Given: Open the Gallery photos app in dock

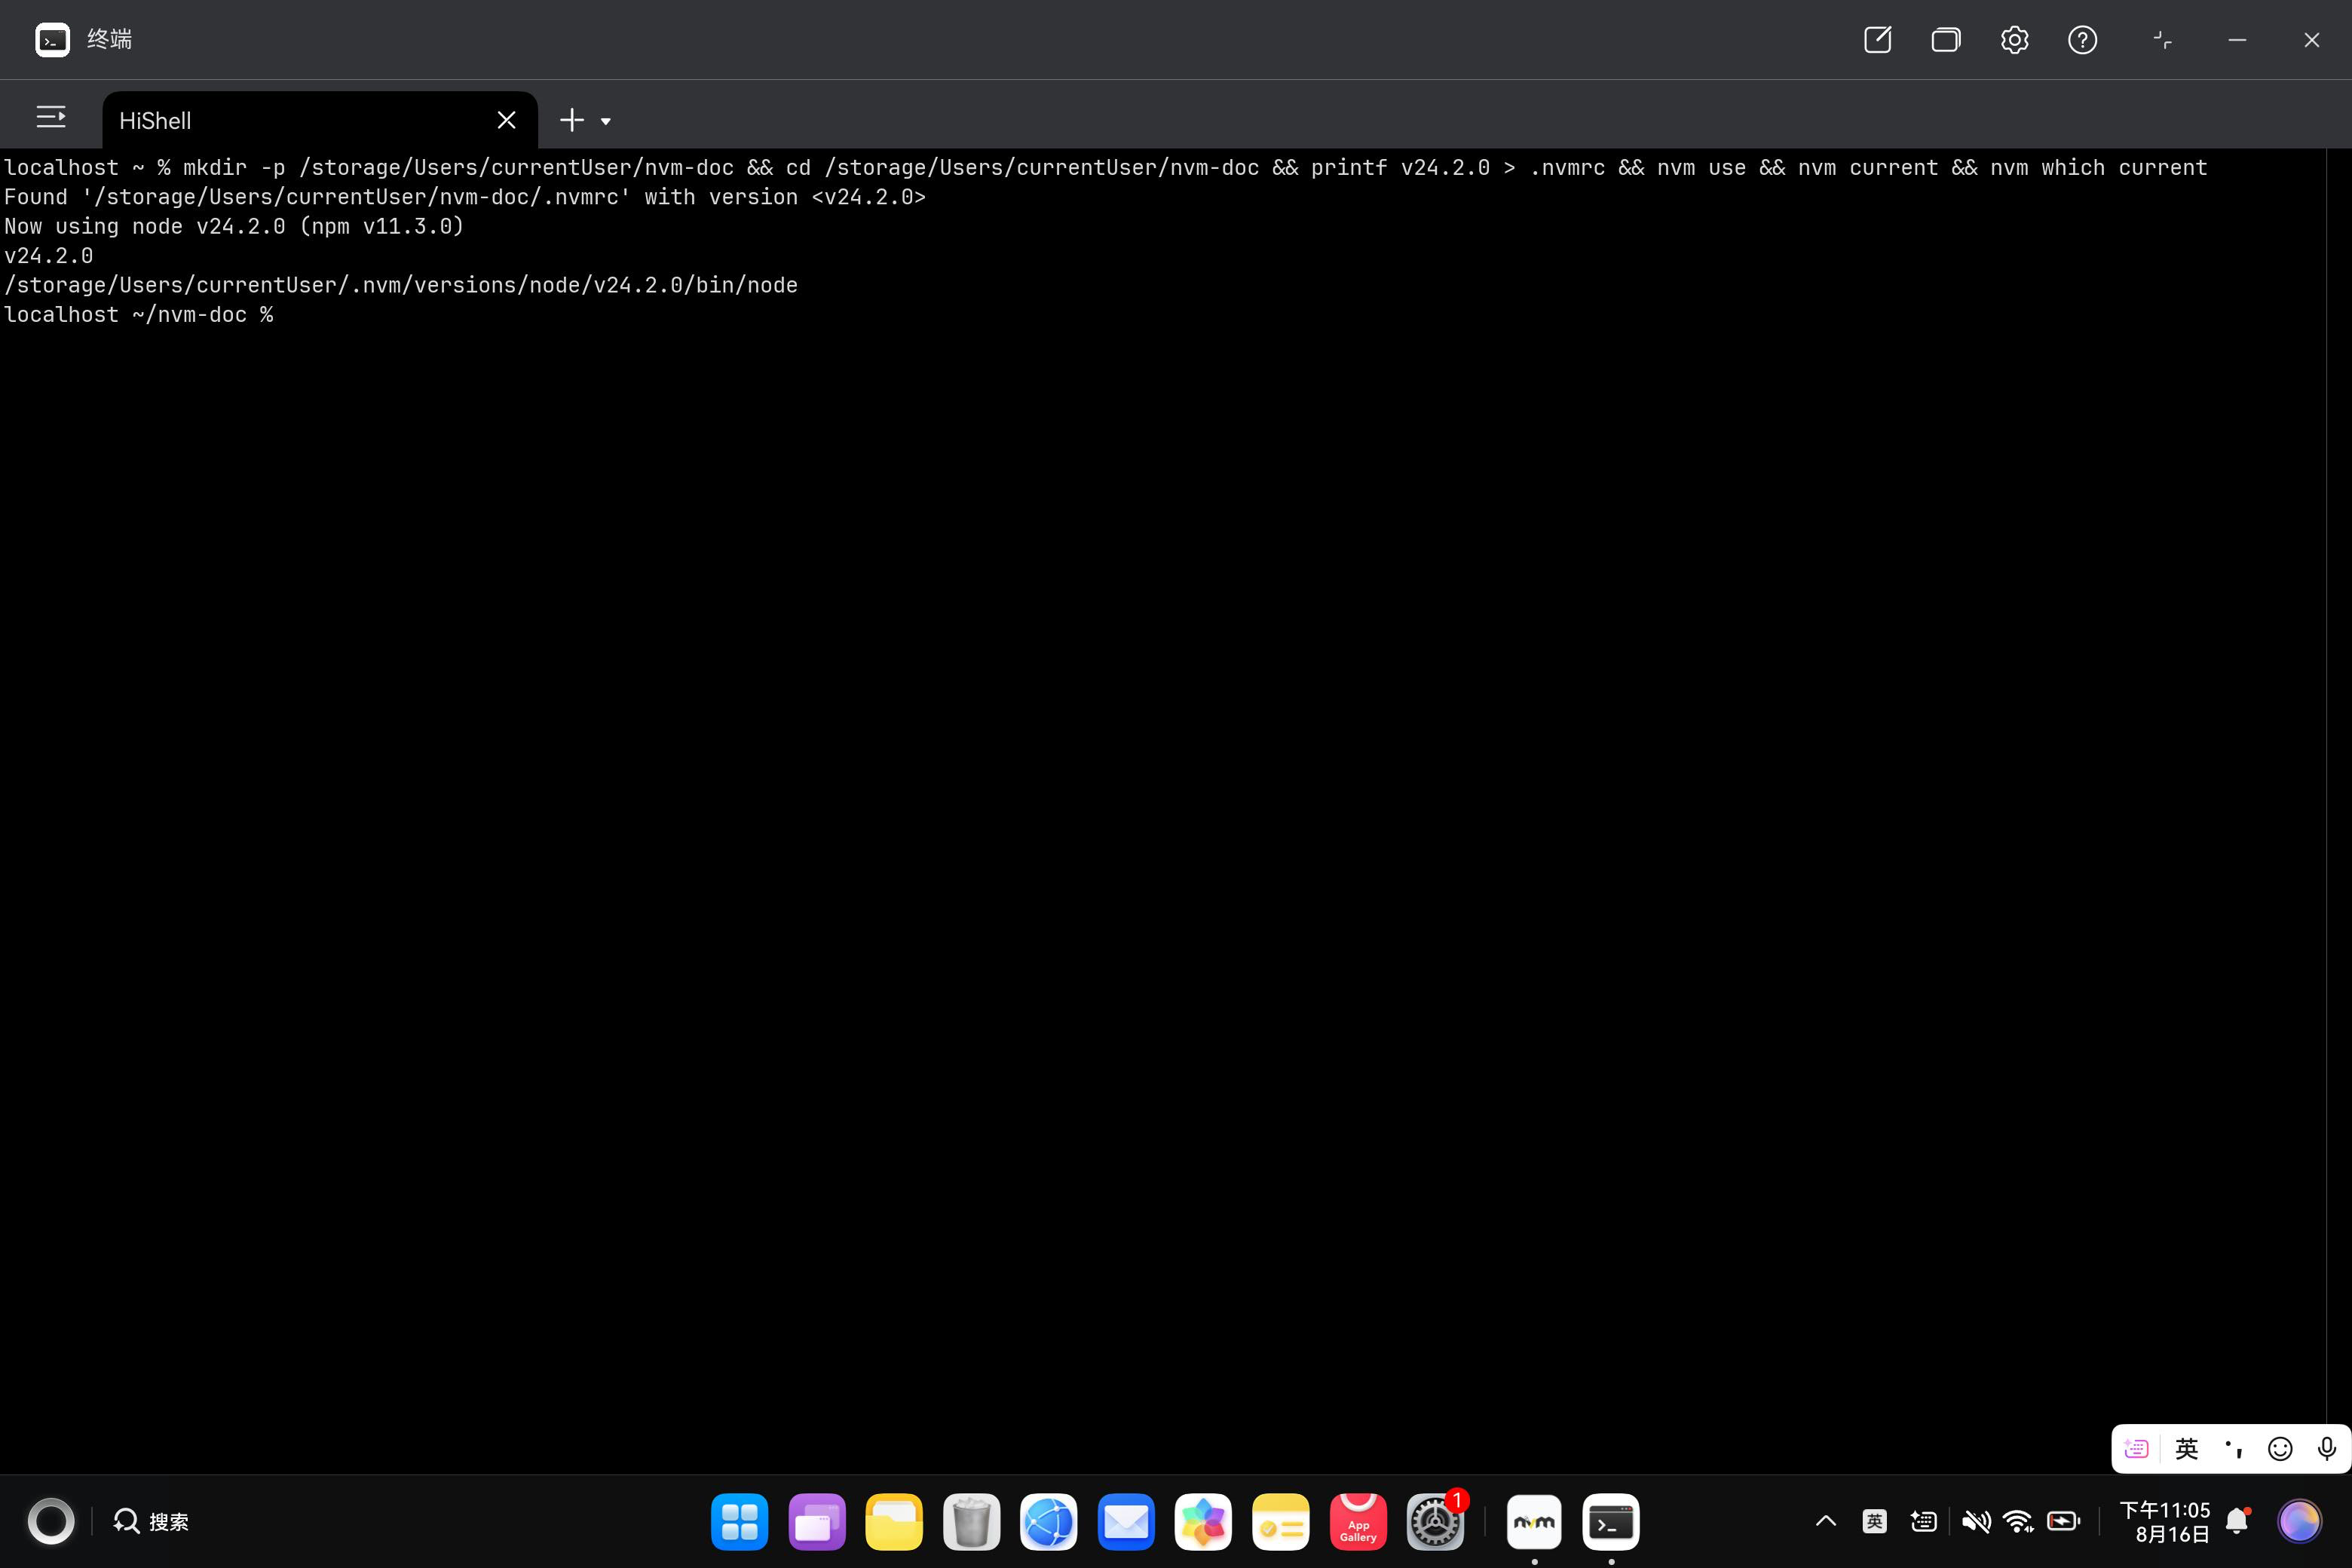Looking at the screenshot, I should coord(1203,1522).
